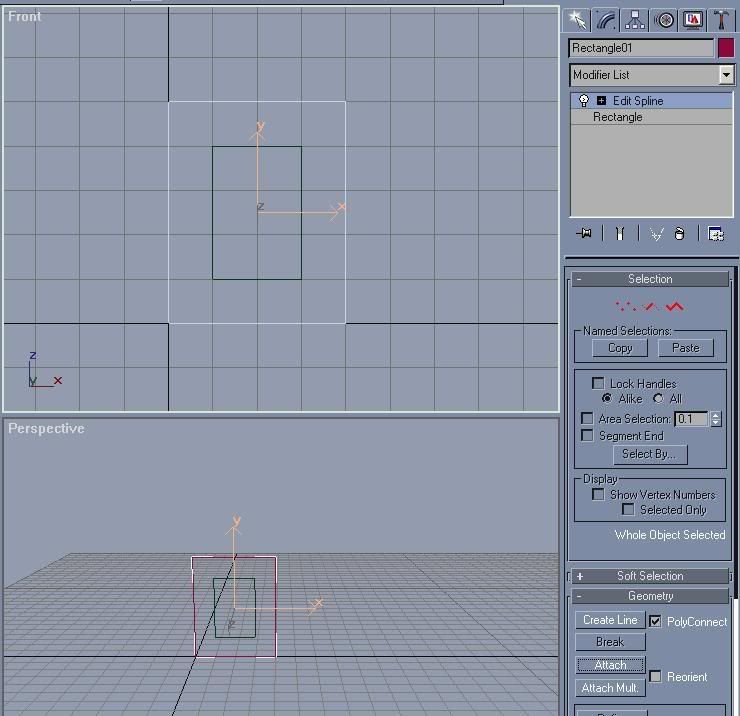Viewport: 740px width, 716px height.
Task: Enable the Lock Handles checkbox
Action: [598, 384]
